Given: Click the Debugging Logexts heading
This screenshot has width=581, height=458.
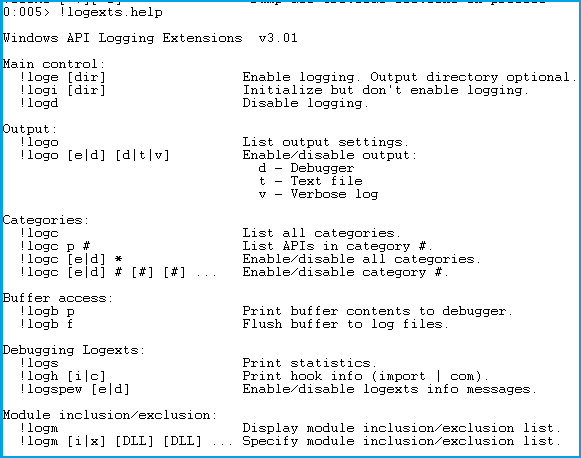Looking at the screenshot, I should [74, 350].
